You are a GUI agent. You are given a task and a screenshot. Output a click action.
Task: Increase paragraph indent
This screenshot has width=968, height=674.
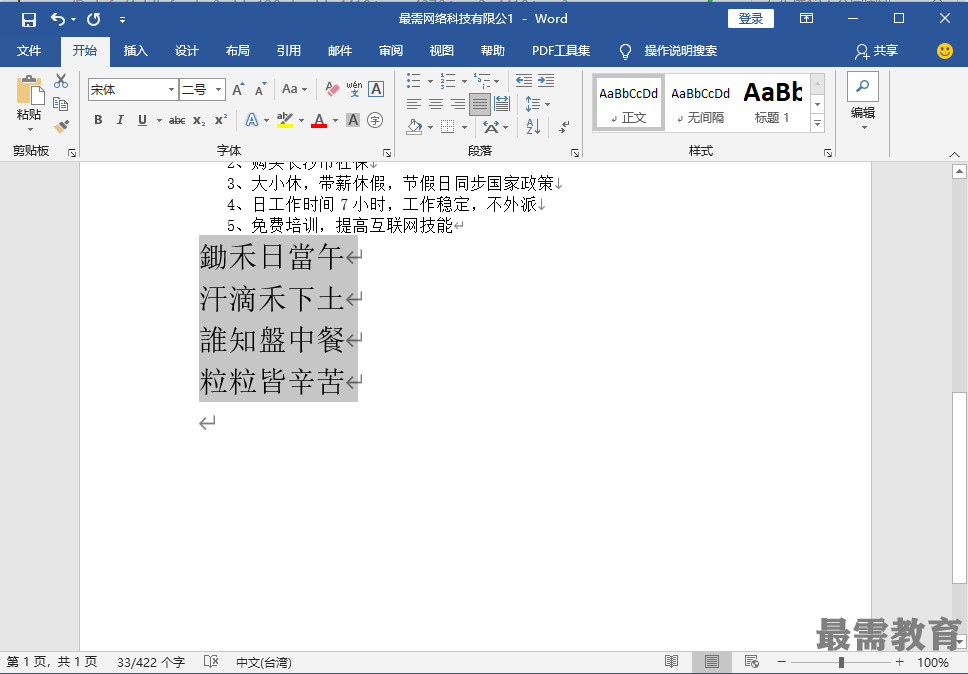pyautogui.click(x=546, y=80)
